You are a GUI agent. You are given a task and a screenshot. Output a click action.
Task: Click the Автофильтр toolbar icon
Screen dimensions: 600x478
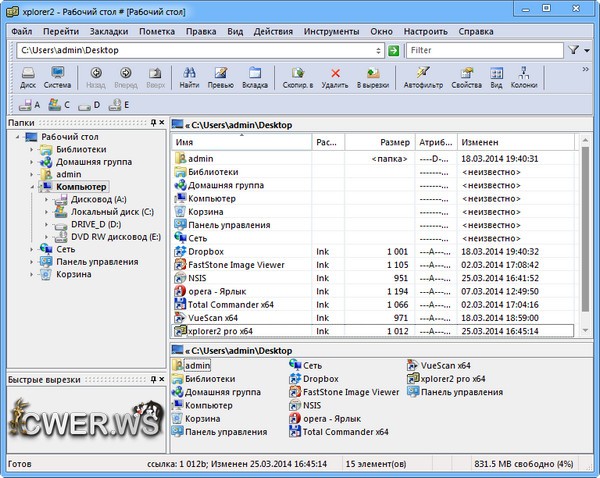pos(423,75)
